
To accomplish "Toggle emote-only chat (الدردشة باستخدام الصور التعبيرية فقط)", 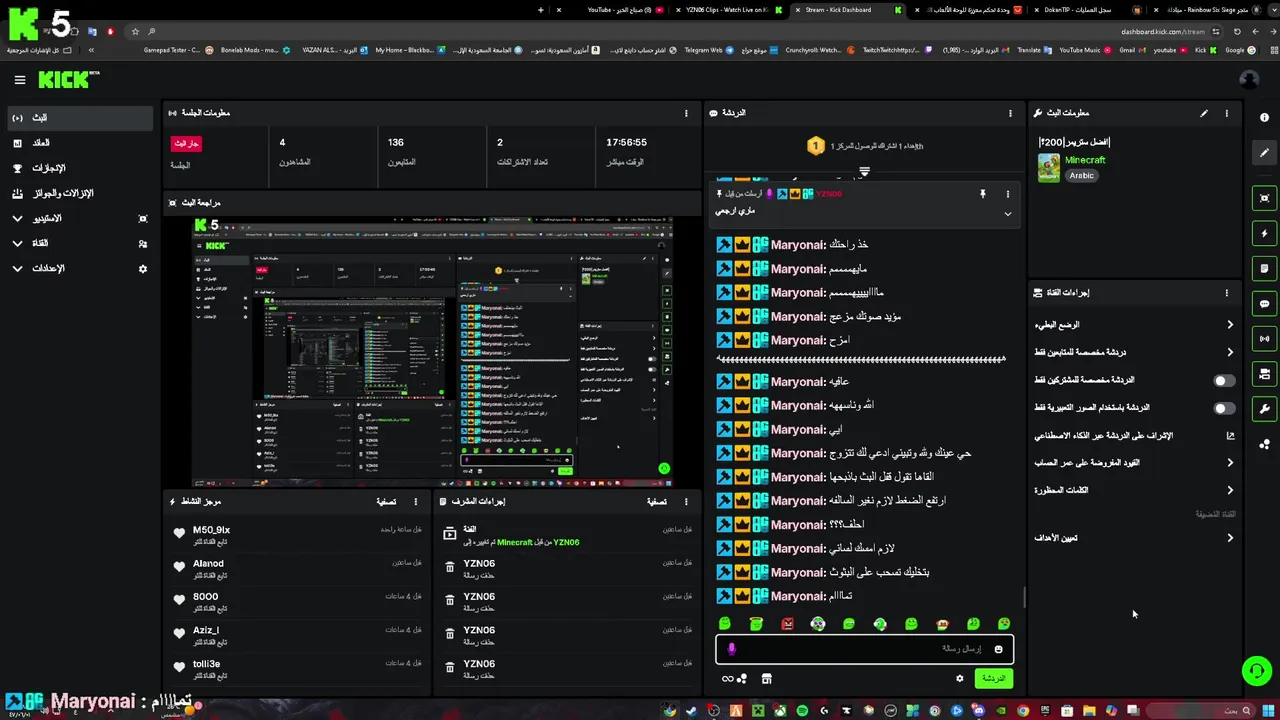I will 1224,408.
